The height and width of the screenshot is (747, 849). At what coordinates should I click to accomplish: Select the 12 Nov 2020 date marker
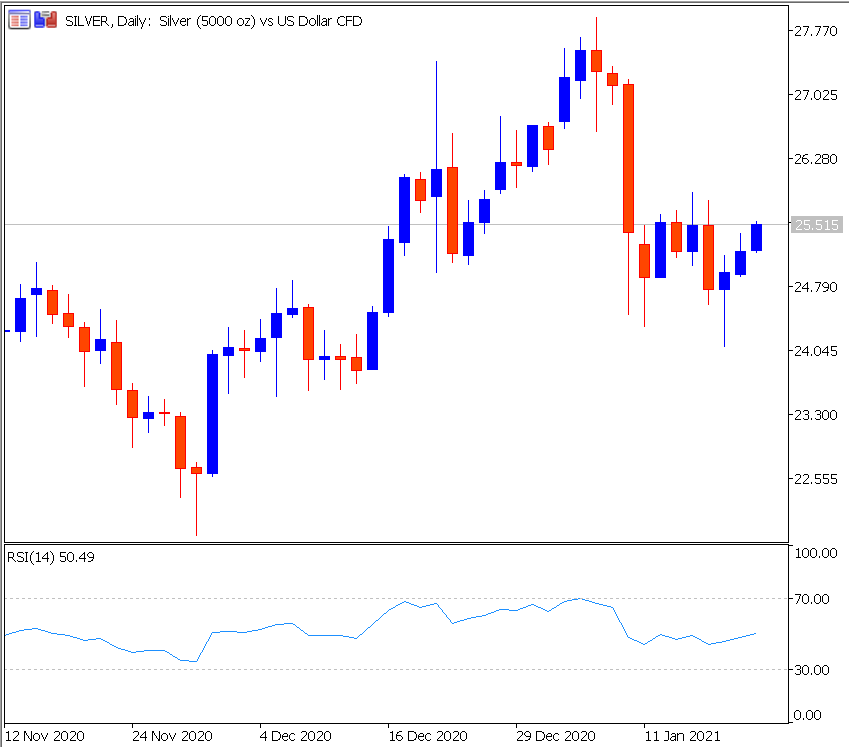pyautogui.click(x=44, y=736)
